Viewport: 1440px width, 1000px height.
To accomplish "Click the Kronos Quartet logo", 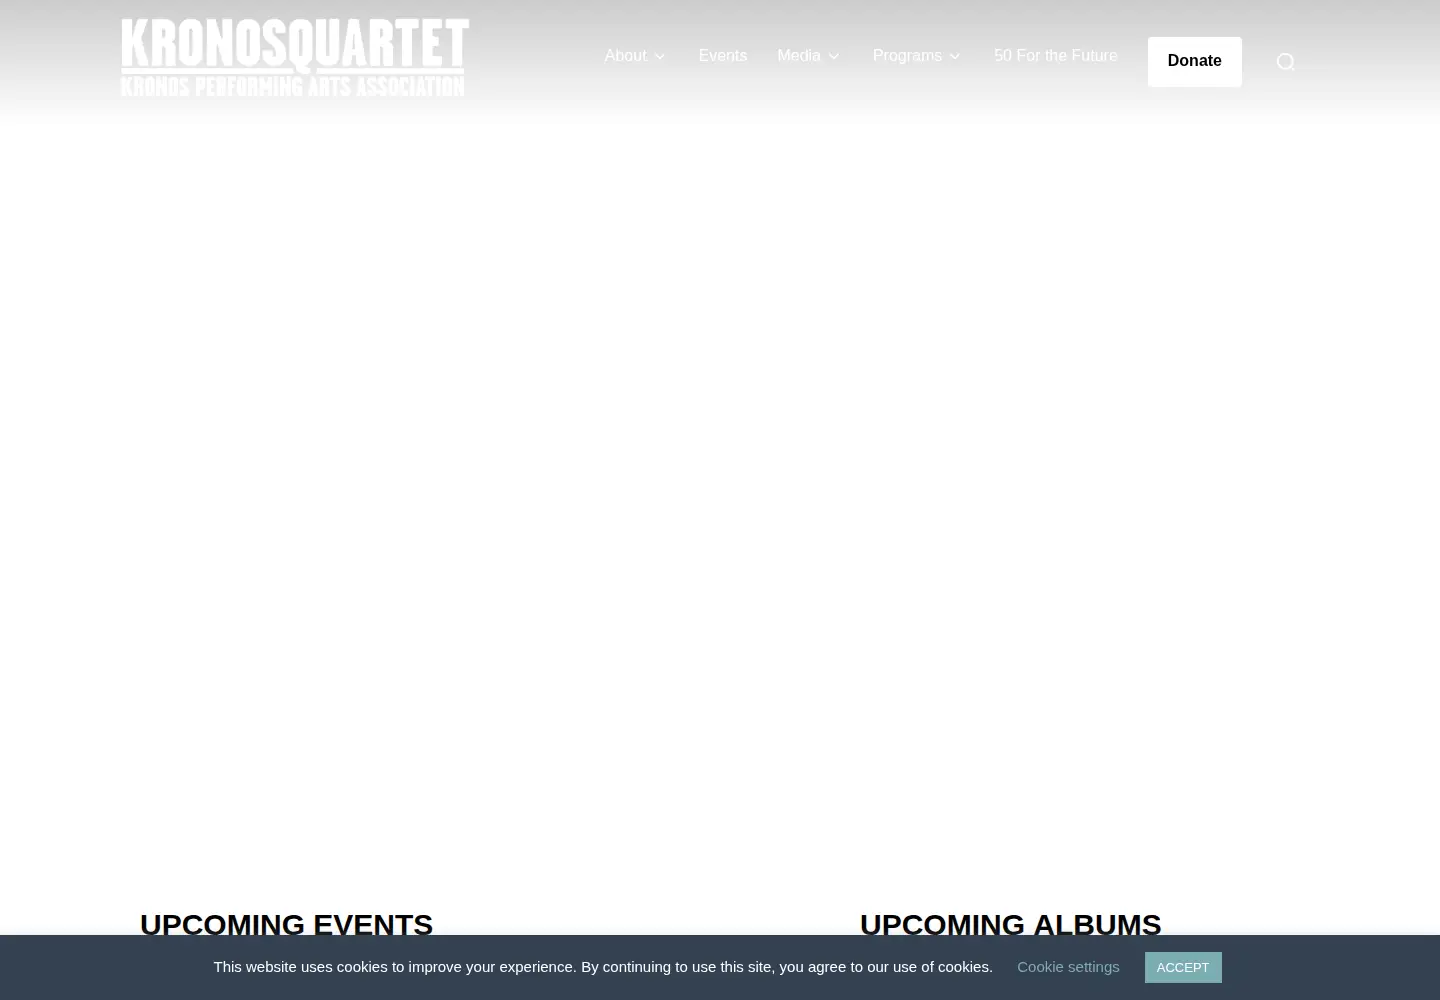I will pos(295,57).
